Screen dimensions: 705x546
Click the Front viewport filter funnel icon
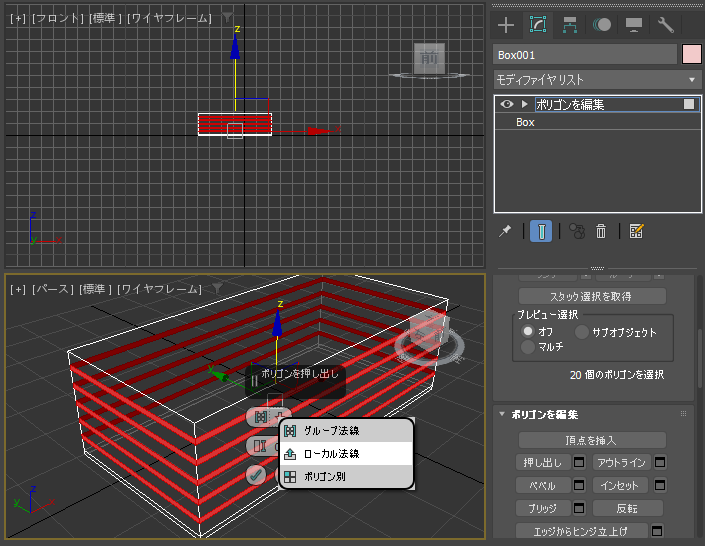click(227, 18)
